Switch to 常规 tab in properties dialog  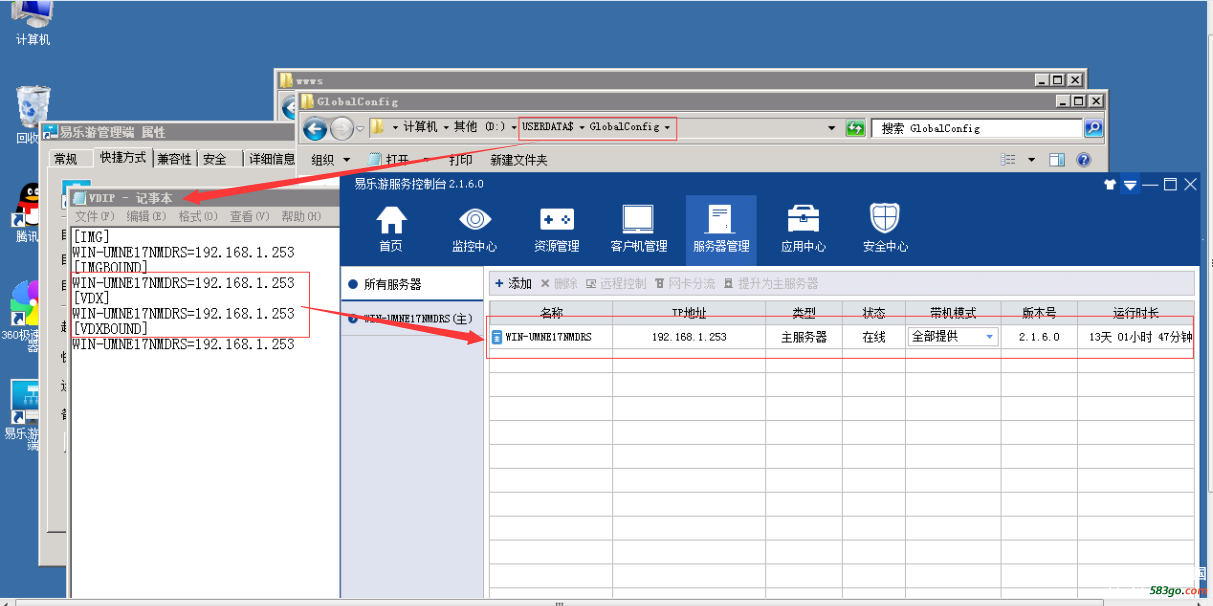[x=66, y=159]
